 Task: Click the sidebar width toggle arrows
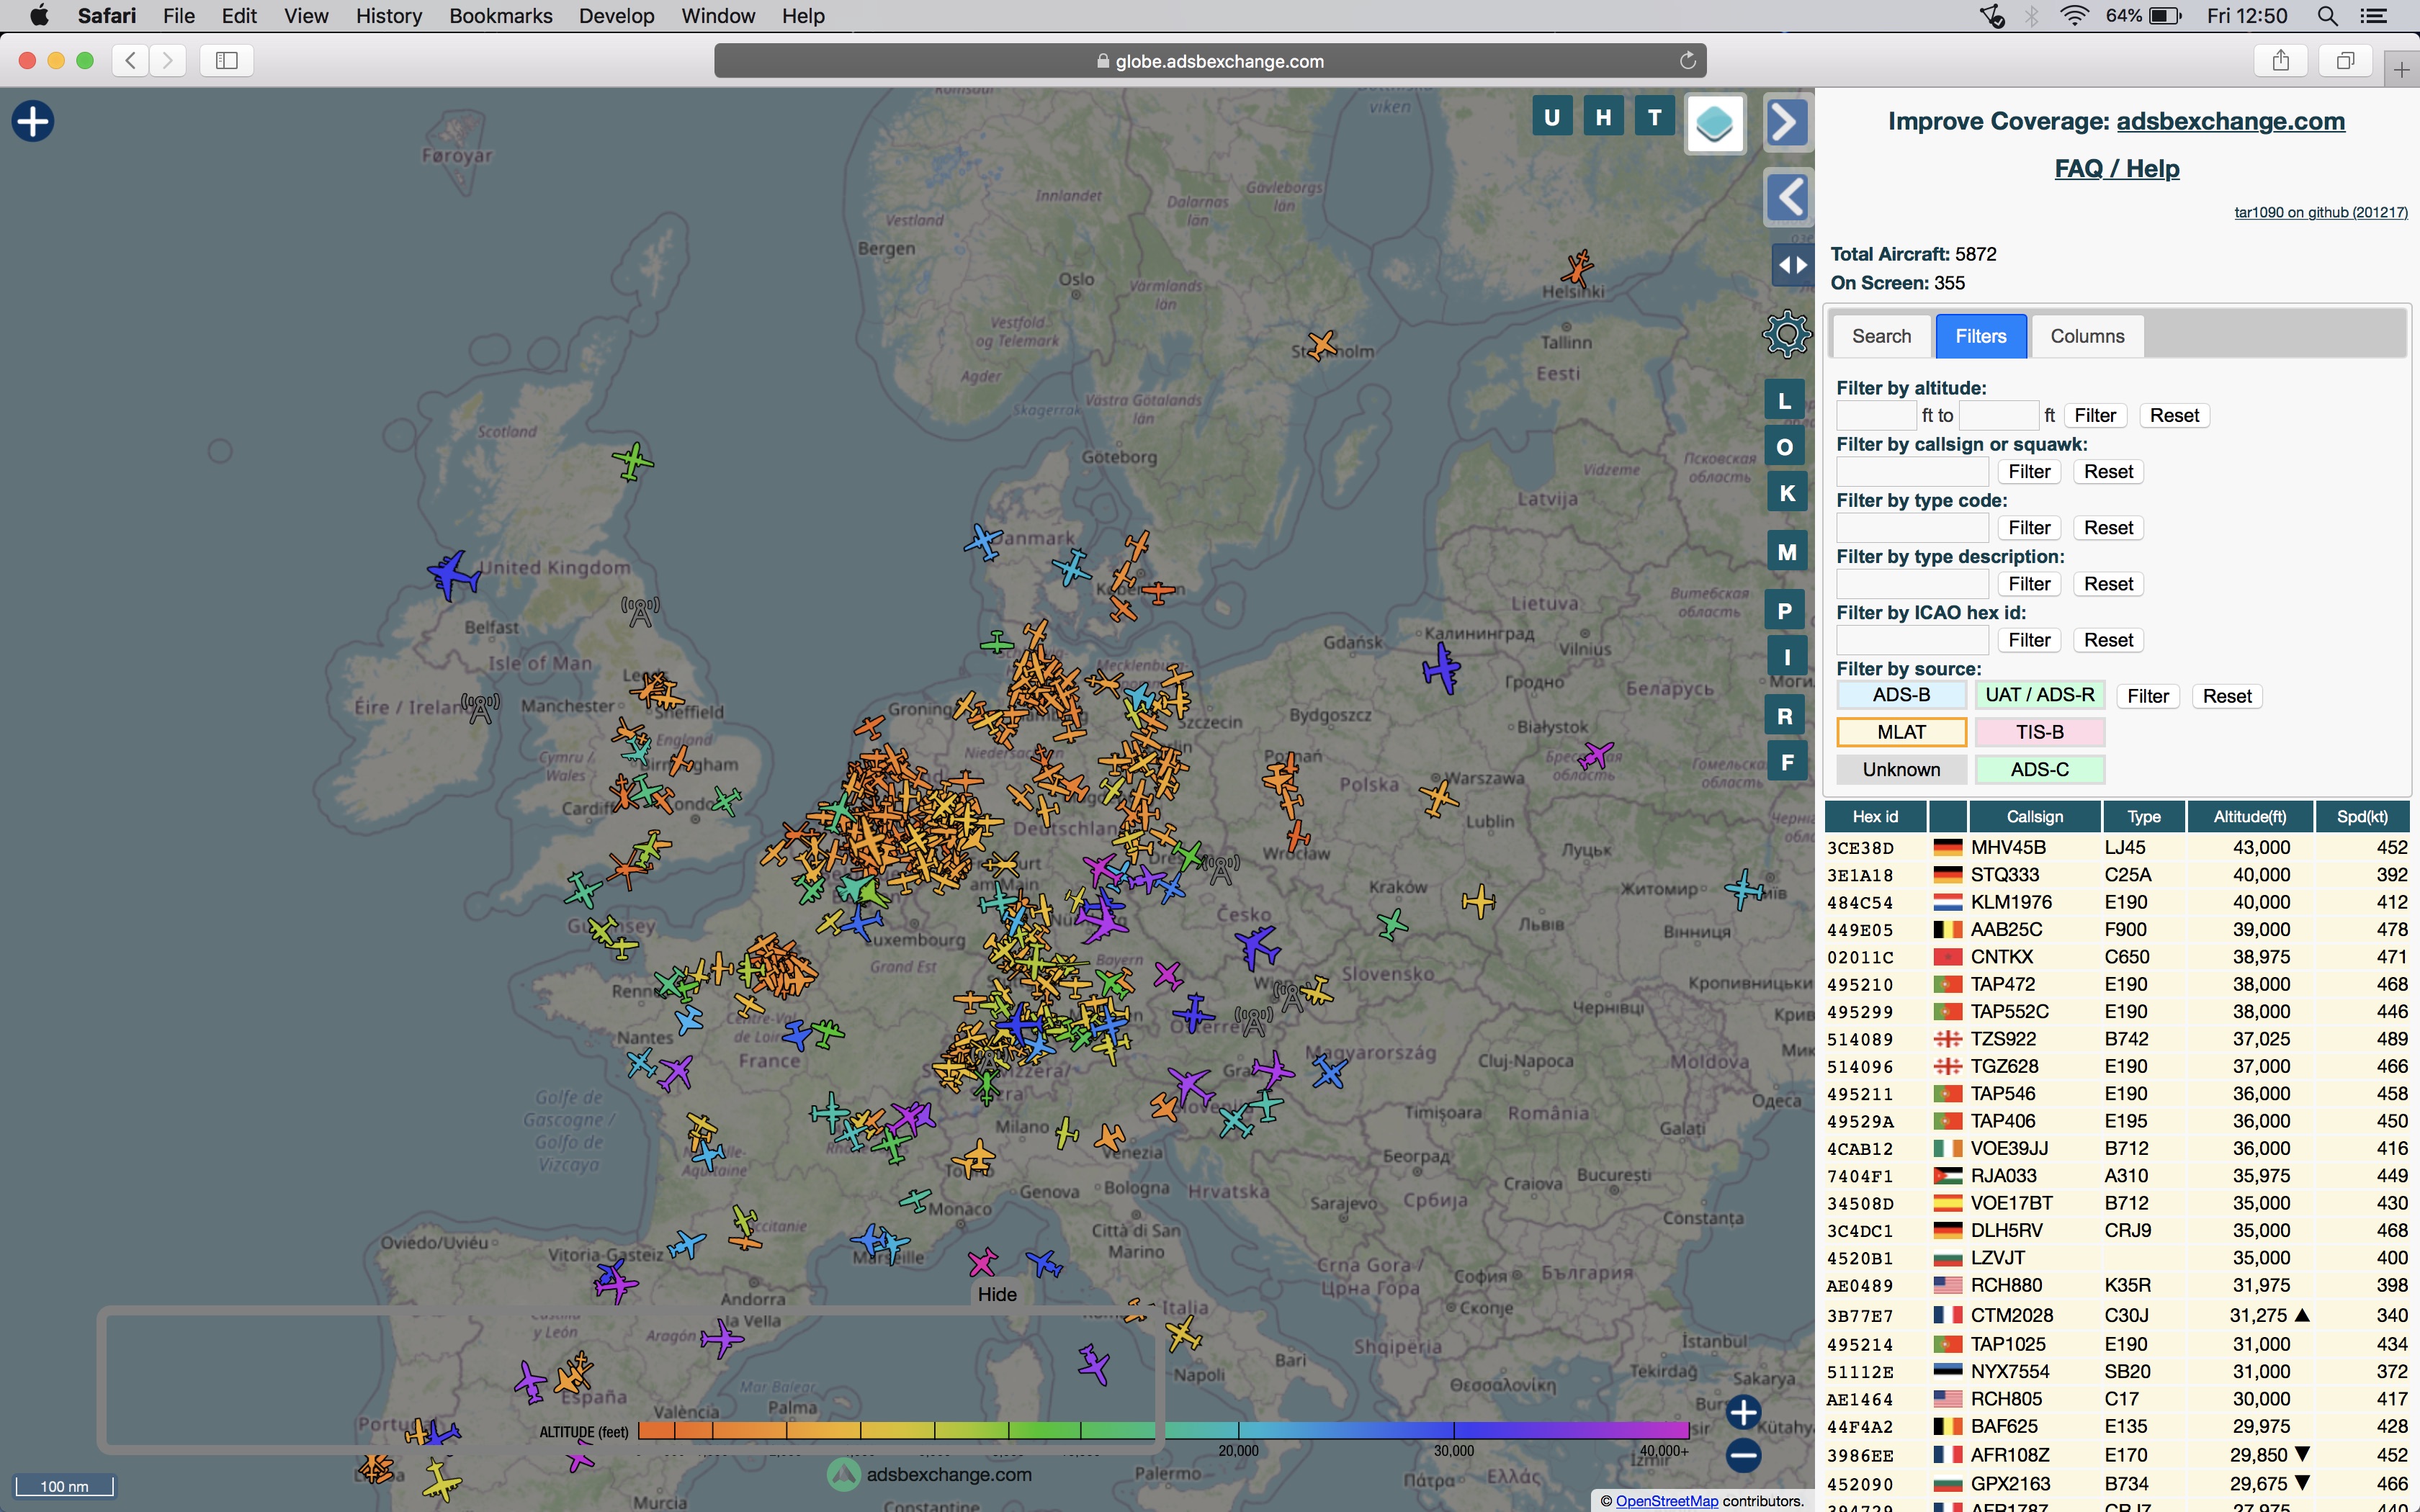pos(1792,265)
